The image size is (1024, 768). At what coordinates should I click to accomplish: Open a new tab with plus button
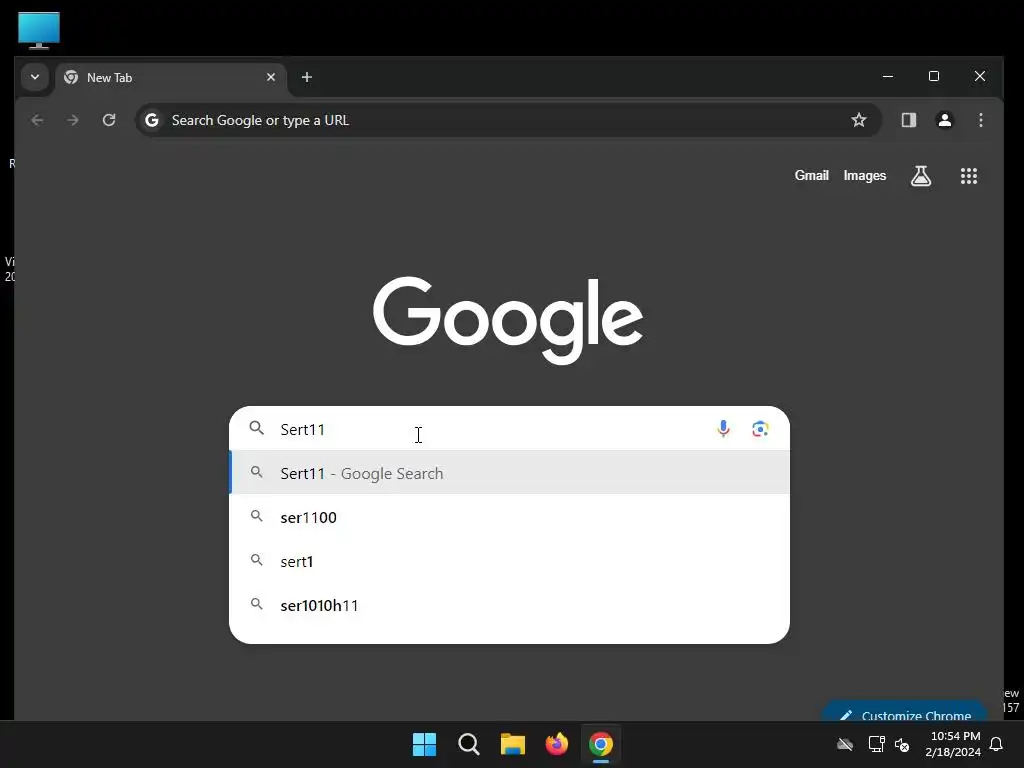(x=306, y=77)
